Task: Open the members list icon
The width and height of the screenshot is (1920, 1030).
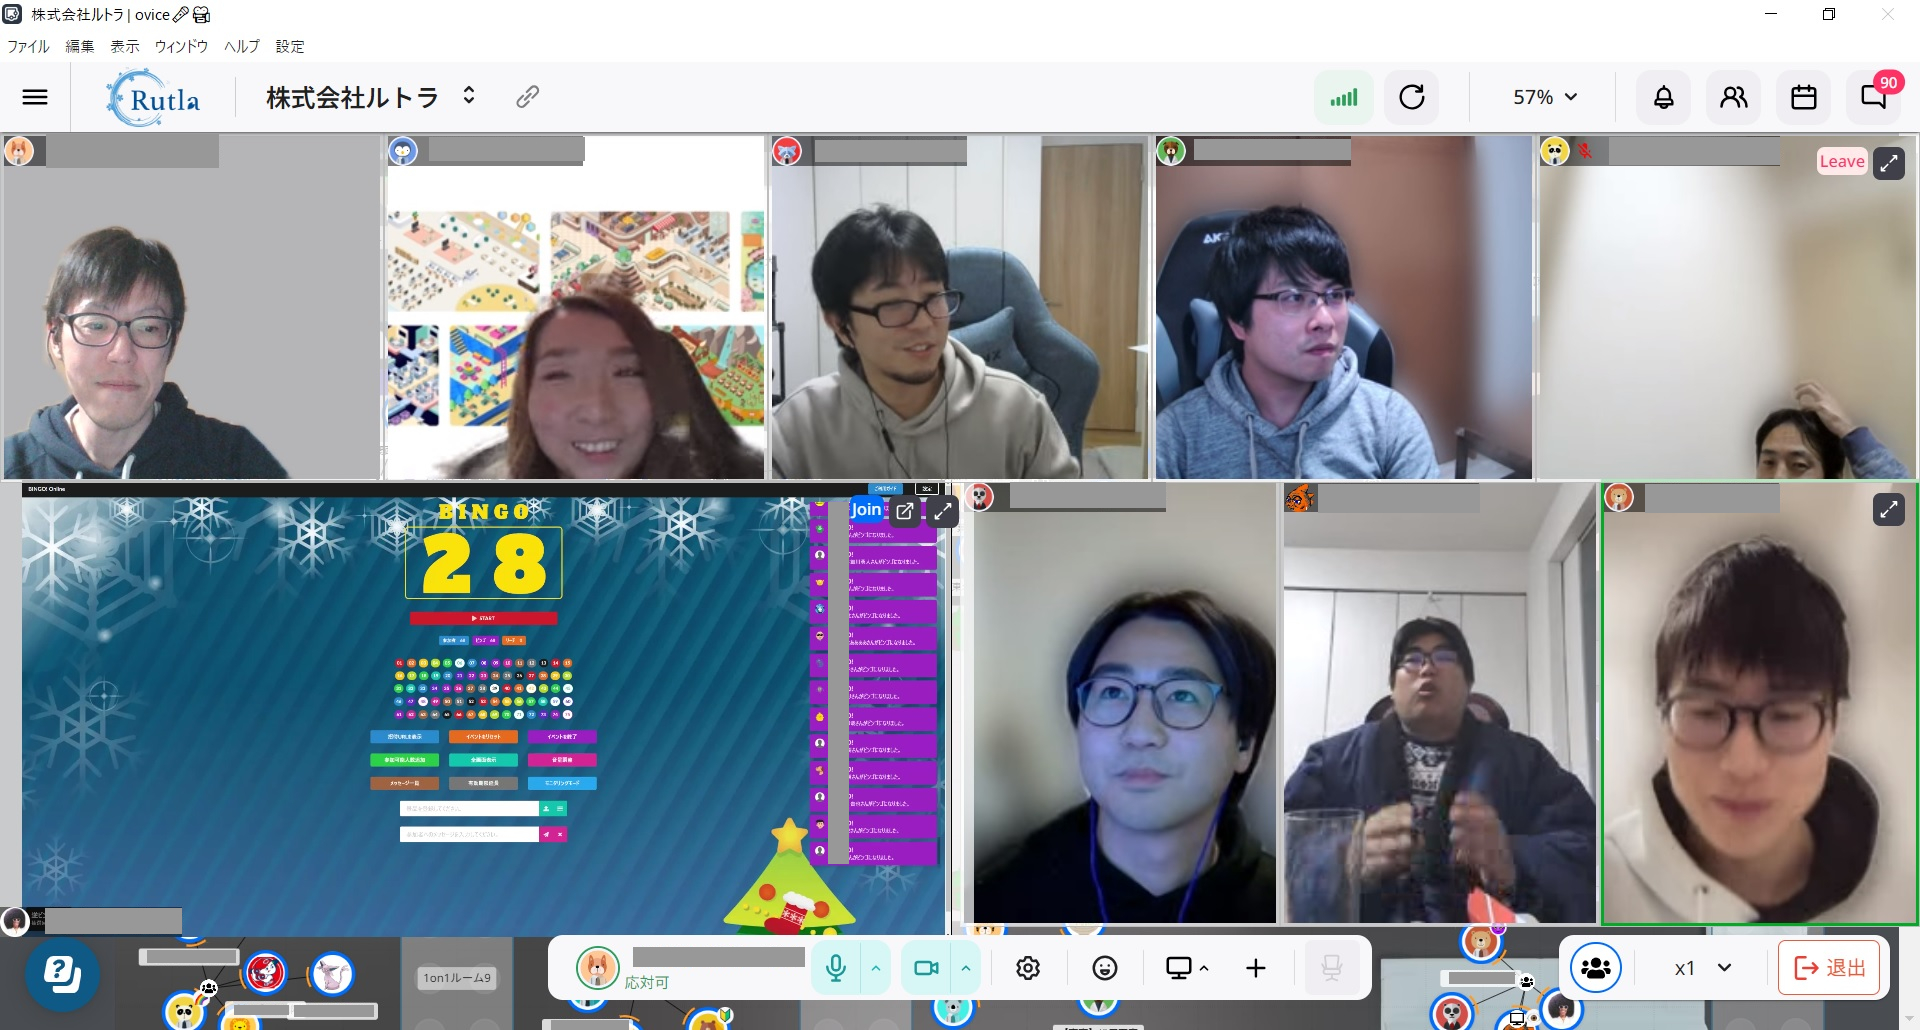Action: coord(1733,97)
